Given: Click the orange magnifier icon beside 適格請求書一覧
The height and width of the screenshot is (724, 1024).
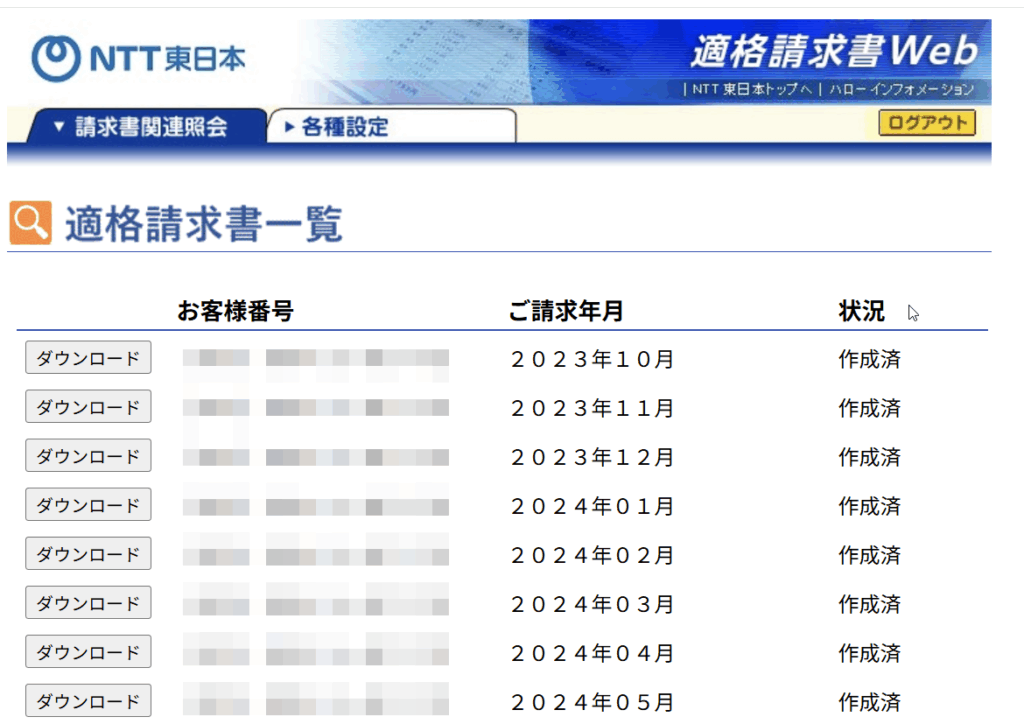Looking at the screenshot, I should click(30, 223).
